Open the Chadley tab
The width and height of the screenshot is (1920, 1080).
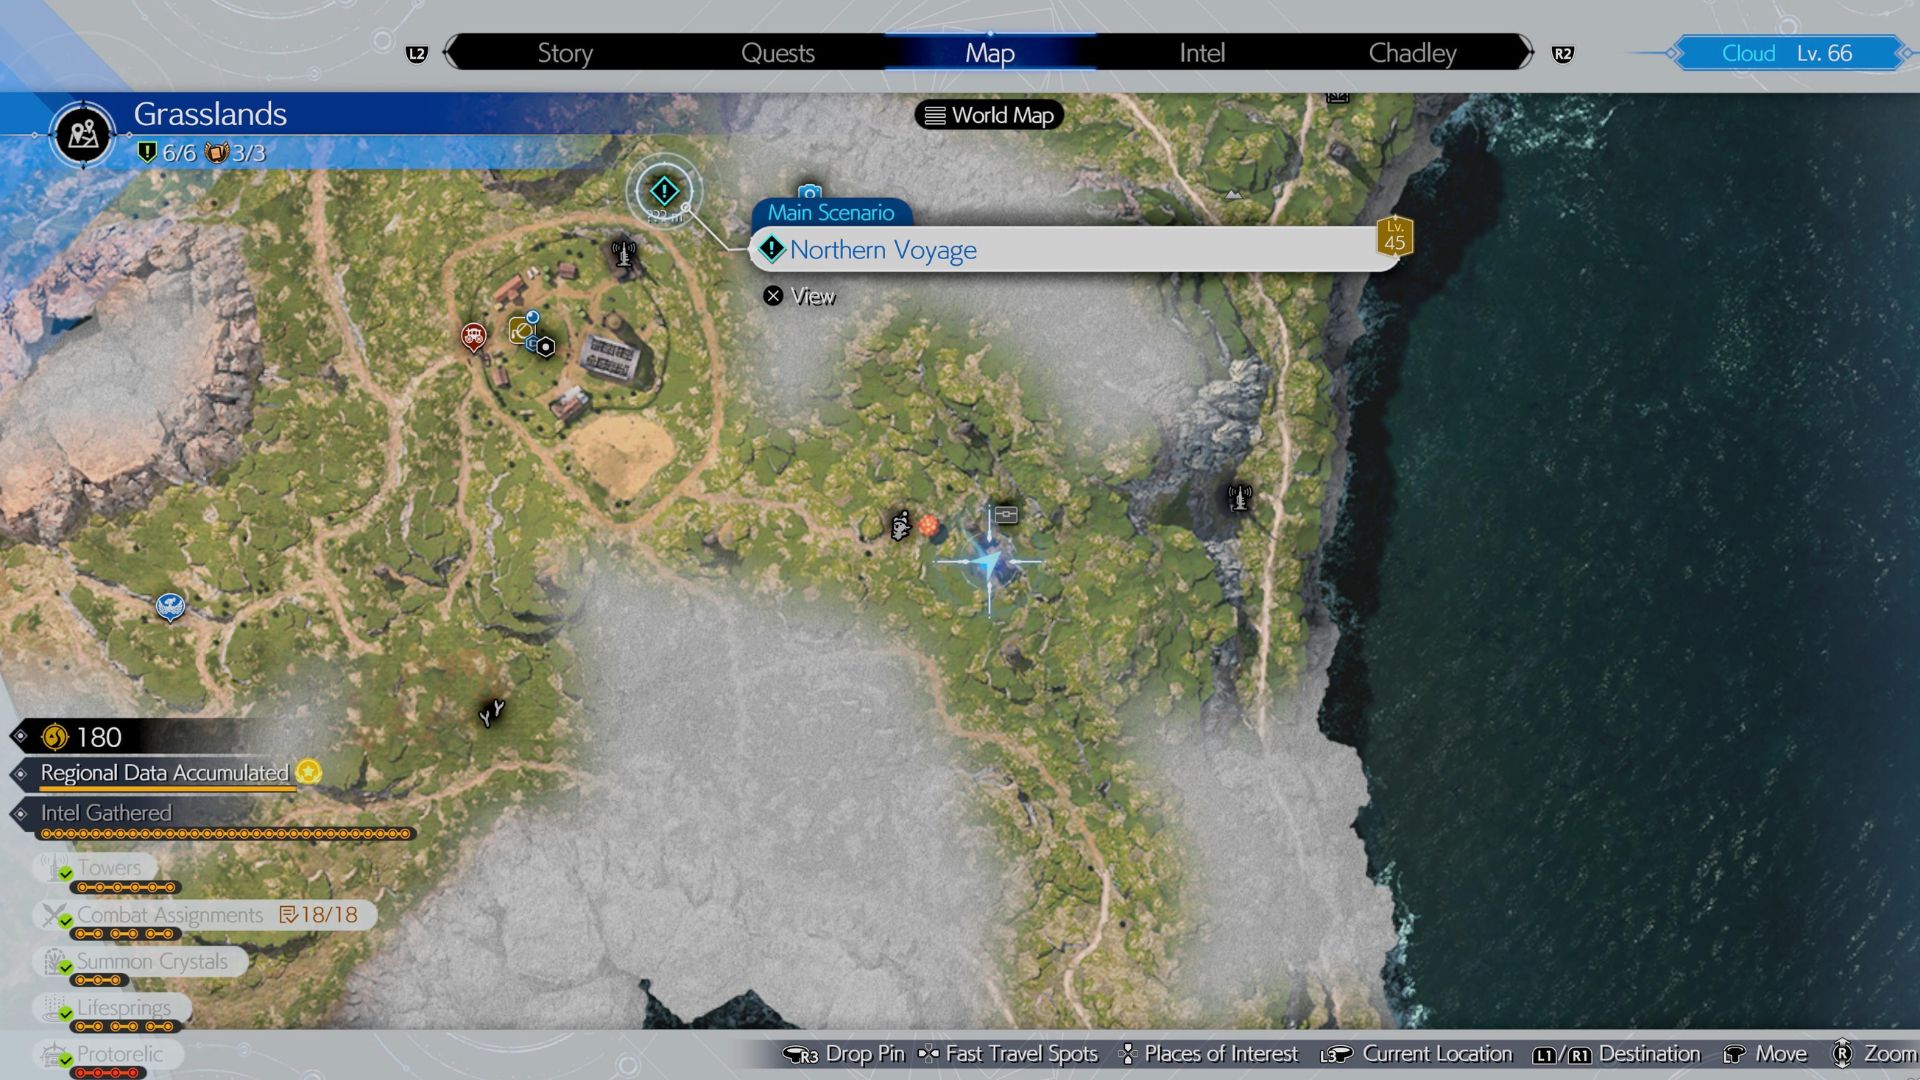click(x=1411, y=53)
